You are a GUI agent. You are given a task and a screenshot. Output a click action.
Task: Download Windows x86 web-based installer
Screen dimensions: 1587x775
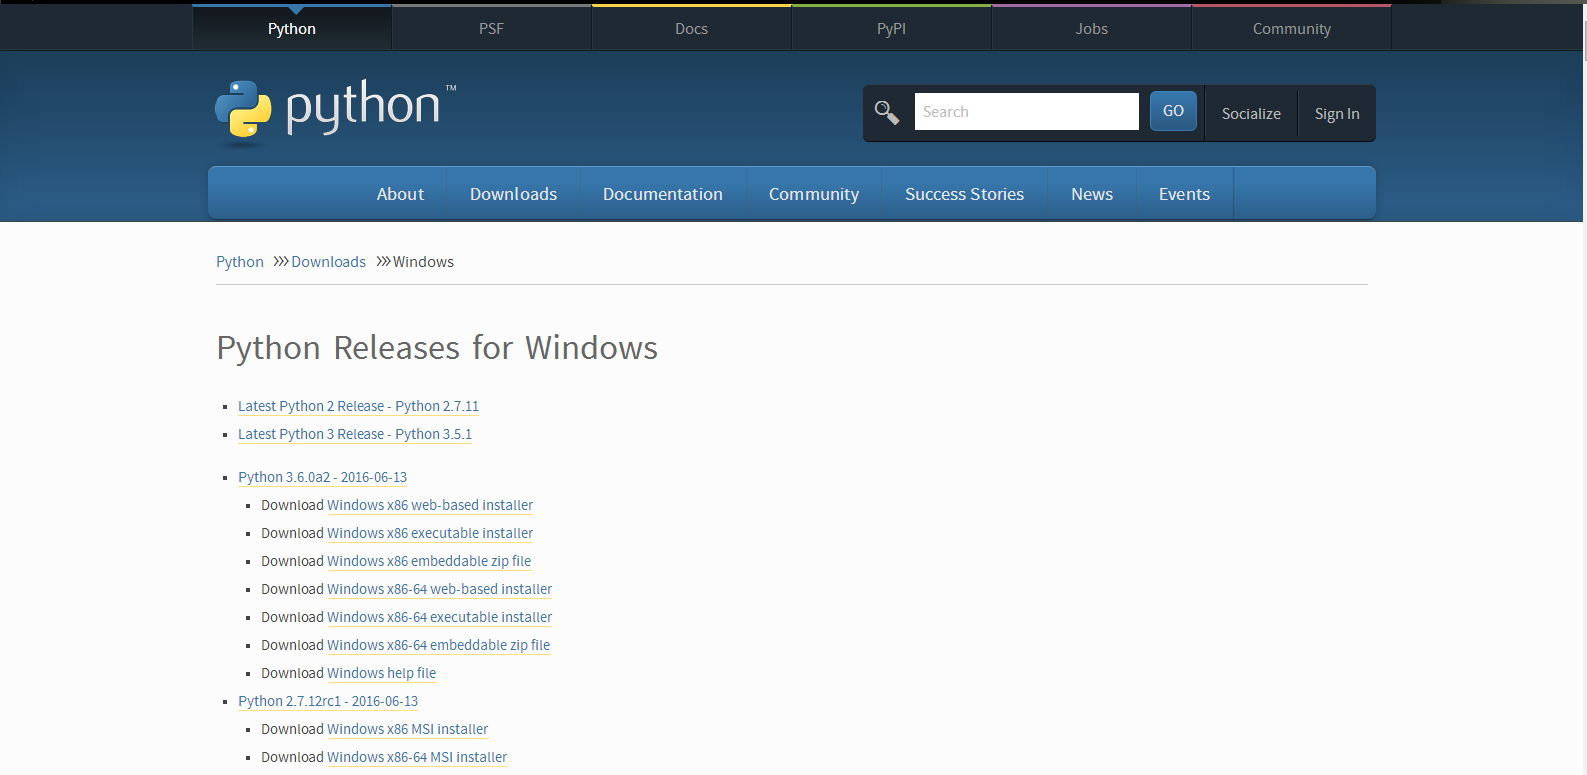coord(430,505)
